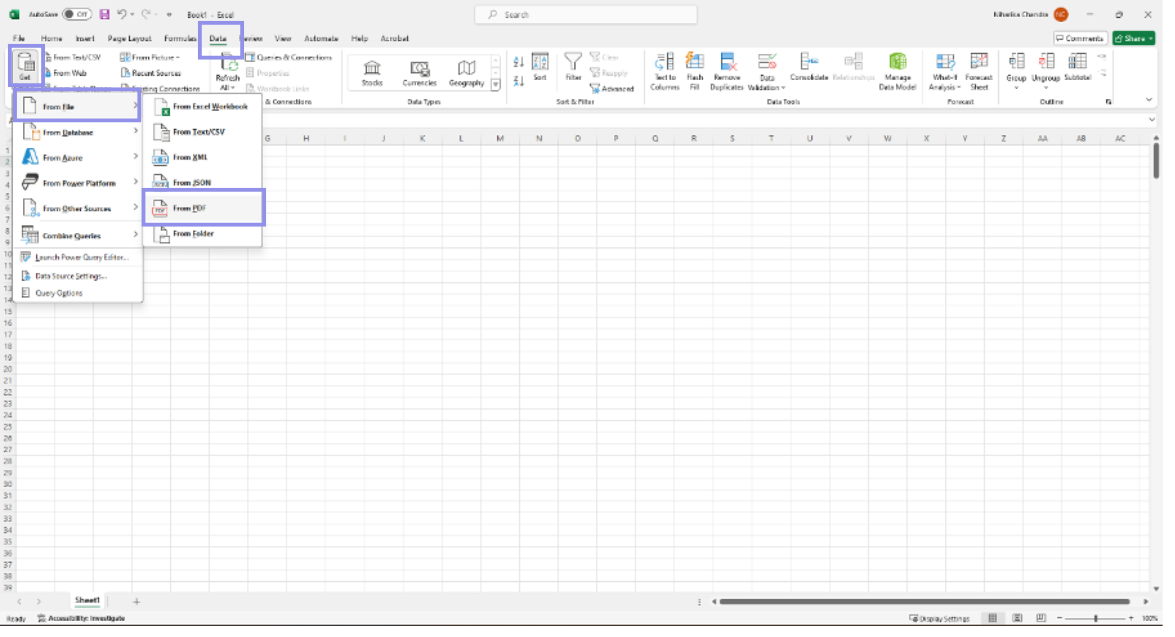This screenshot has height=637, width=1175.
Task: Open the From Power Platform submenu
Action: [79, 184]
